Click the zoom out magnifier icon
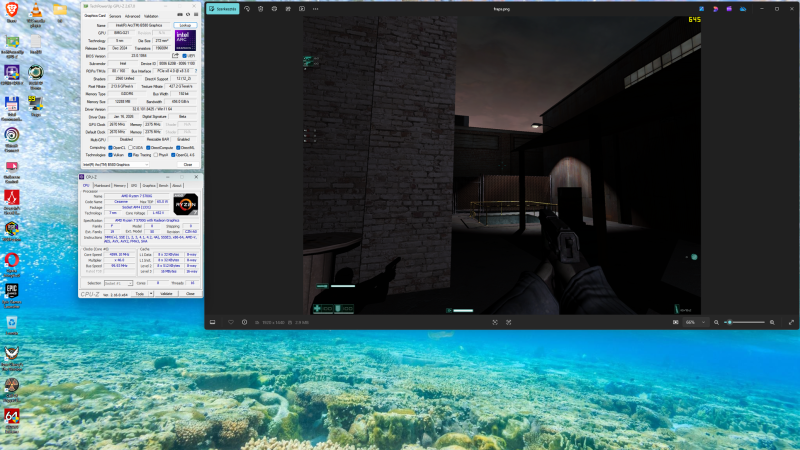 [716, 322]
